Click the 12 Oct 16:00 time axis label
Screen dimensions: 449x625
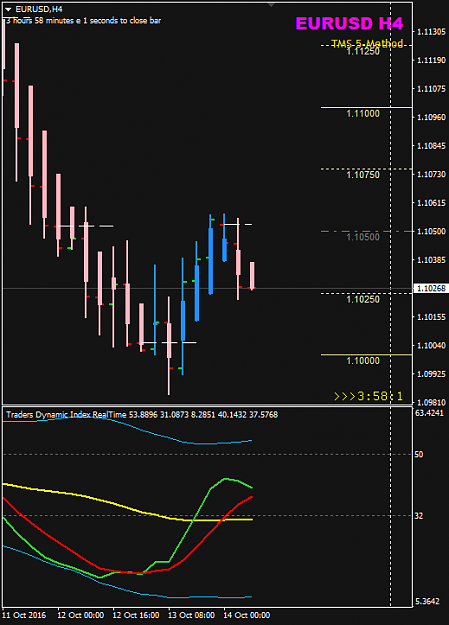tap(136, 615)
